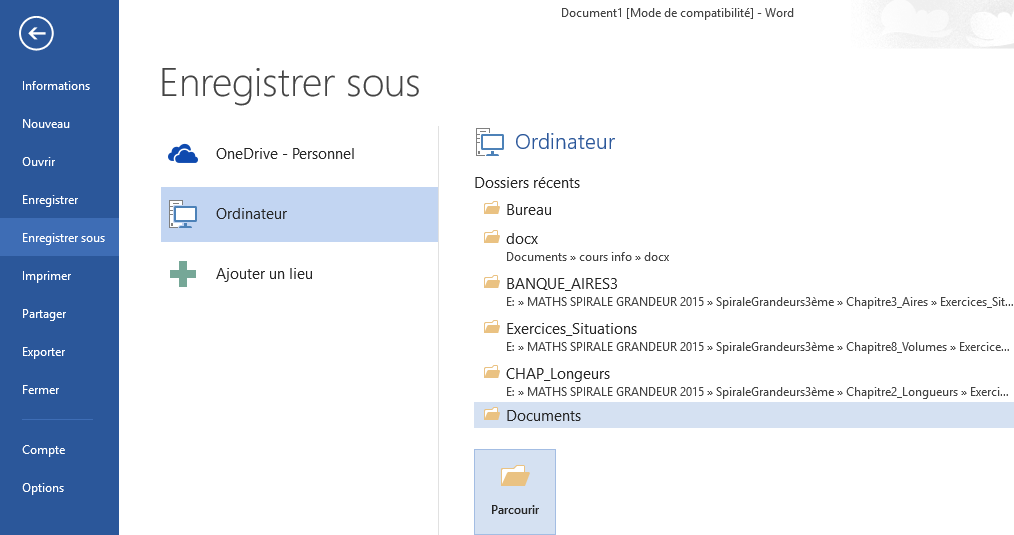Go to Ouvrir in the backstage menu
The image size is (1014, 535).
39,162
